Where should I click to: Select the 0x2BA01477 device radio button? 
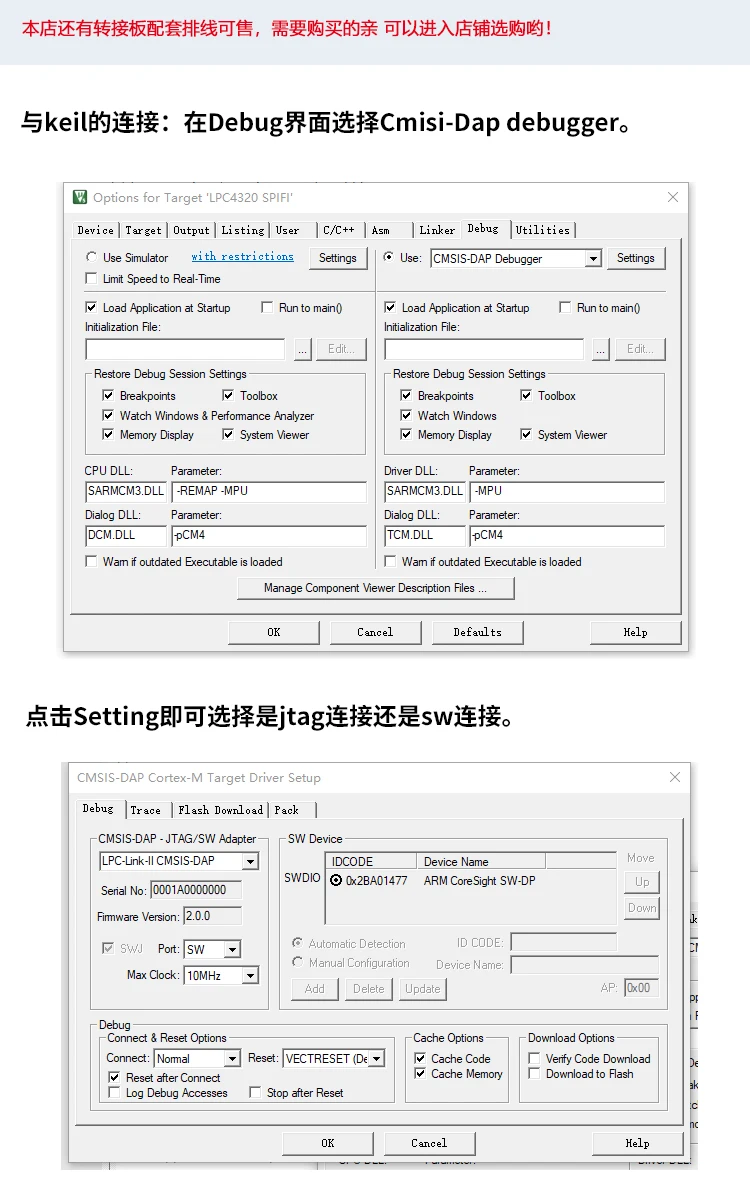click(x=336, y=881)
